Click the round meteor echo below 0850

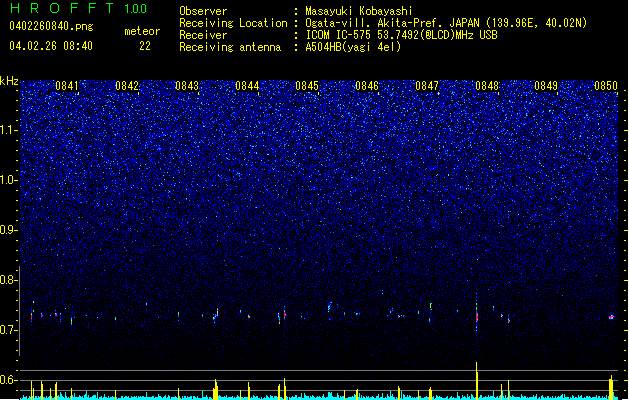[x=611, y=317]
